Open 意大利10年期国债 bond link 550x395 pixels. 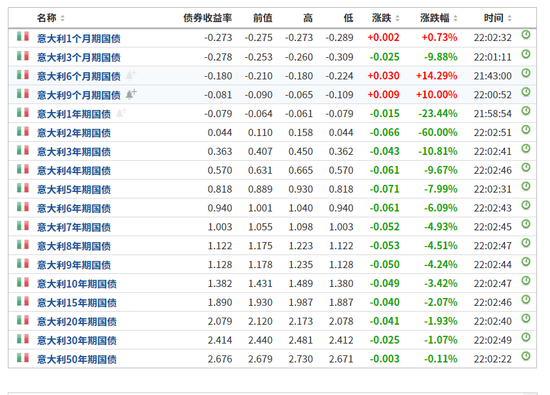[x=77, y=284]
